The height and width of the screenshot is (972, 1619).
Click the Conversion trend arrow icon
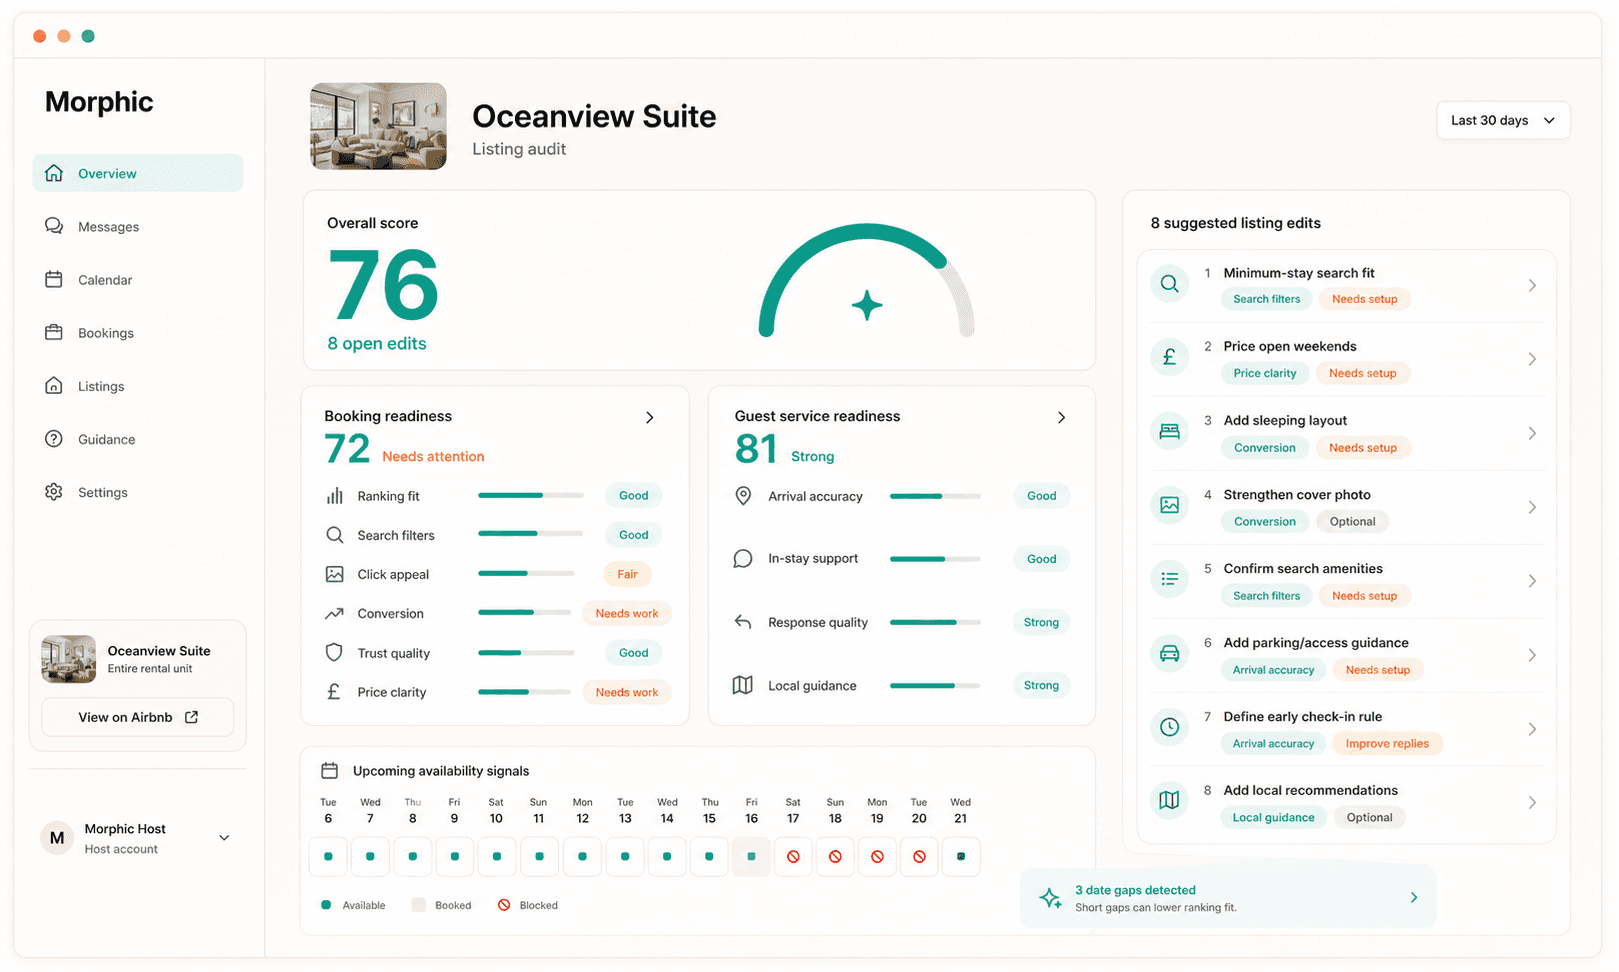tap(334, 613)
